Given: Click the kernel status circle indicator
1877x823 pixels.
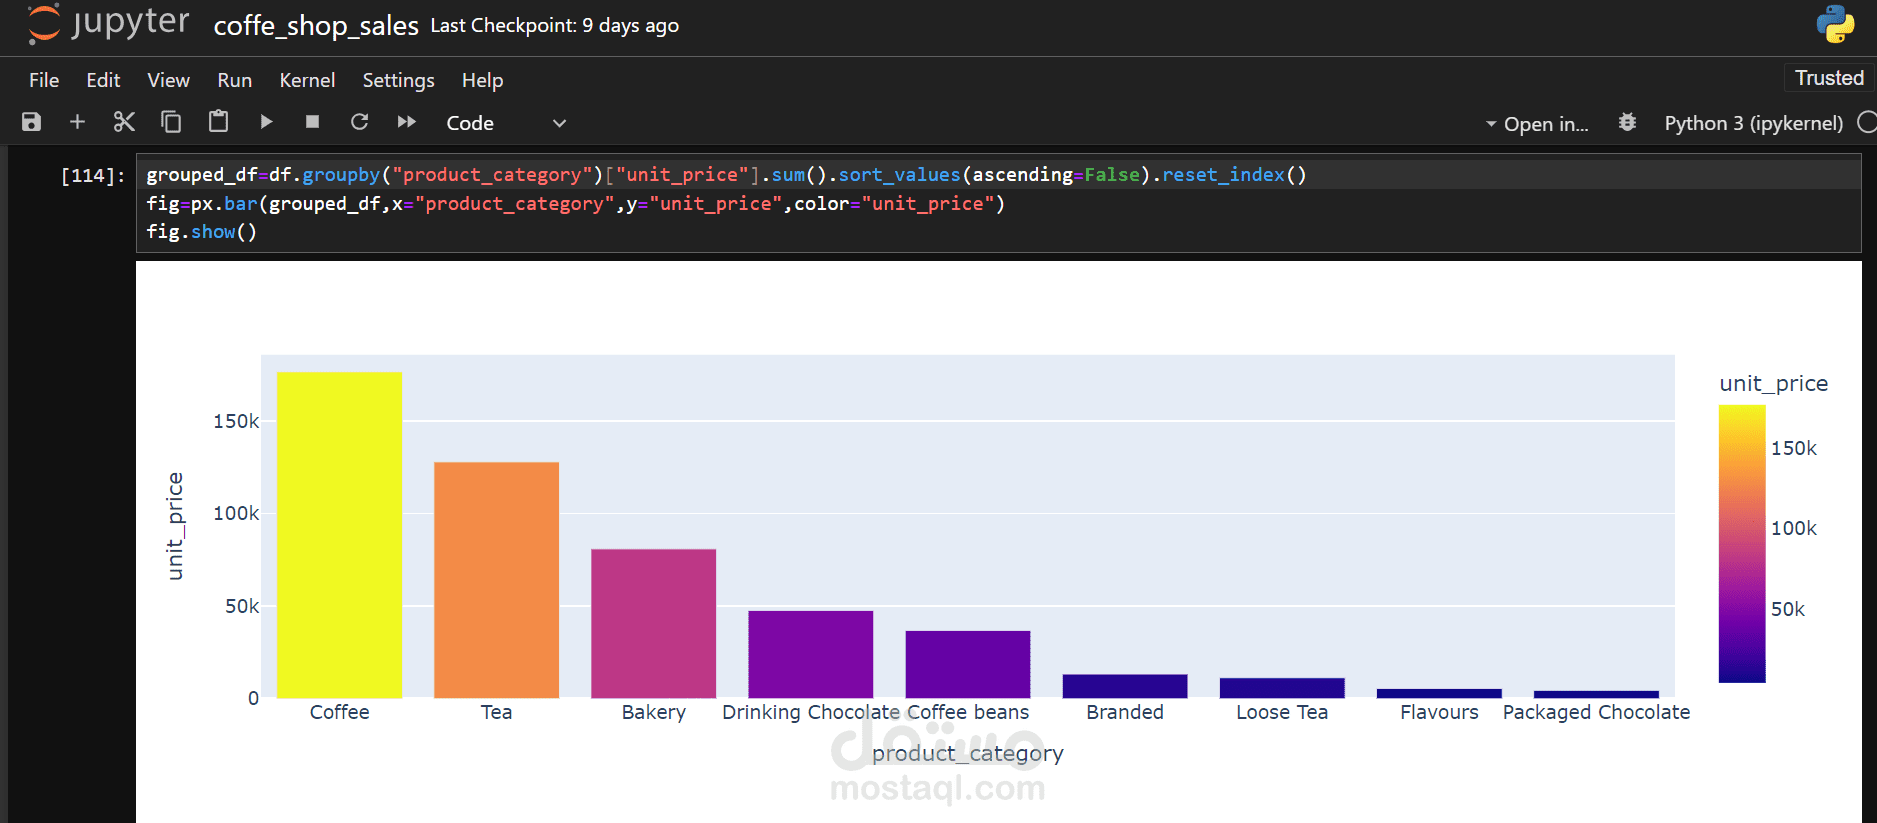Looking at the screenshot, I should [1867, 122].
